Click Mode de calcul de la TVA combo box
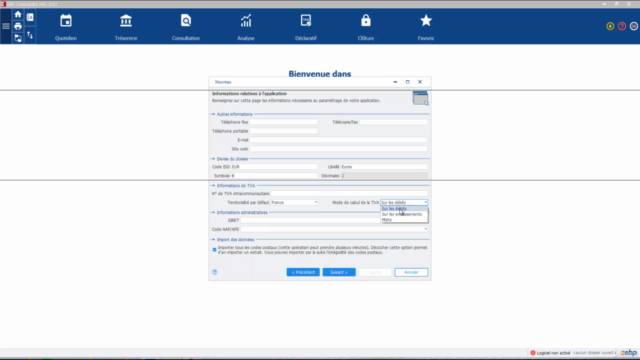The height and width of the screenshot is (360, 640). (x=404, y=202)
